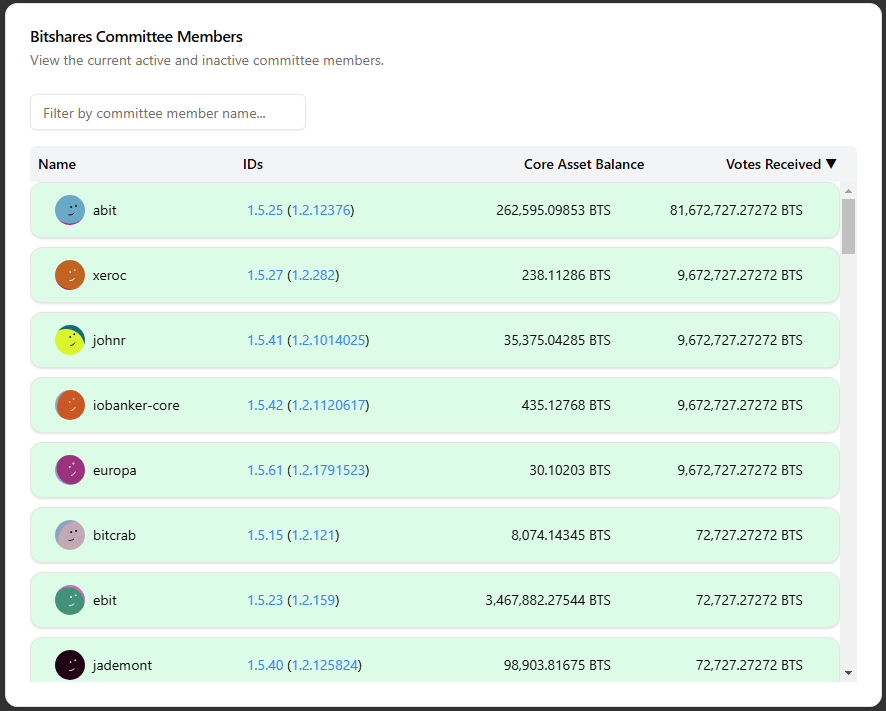886x711 pixels.
Task: Click balance '98,903.81675 BTS'
Action: tap(557, 665)
